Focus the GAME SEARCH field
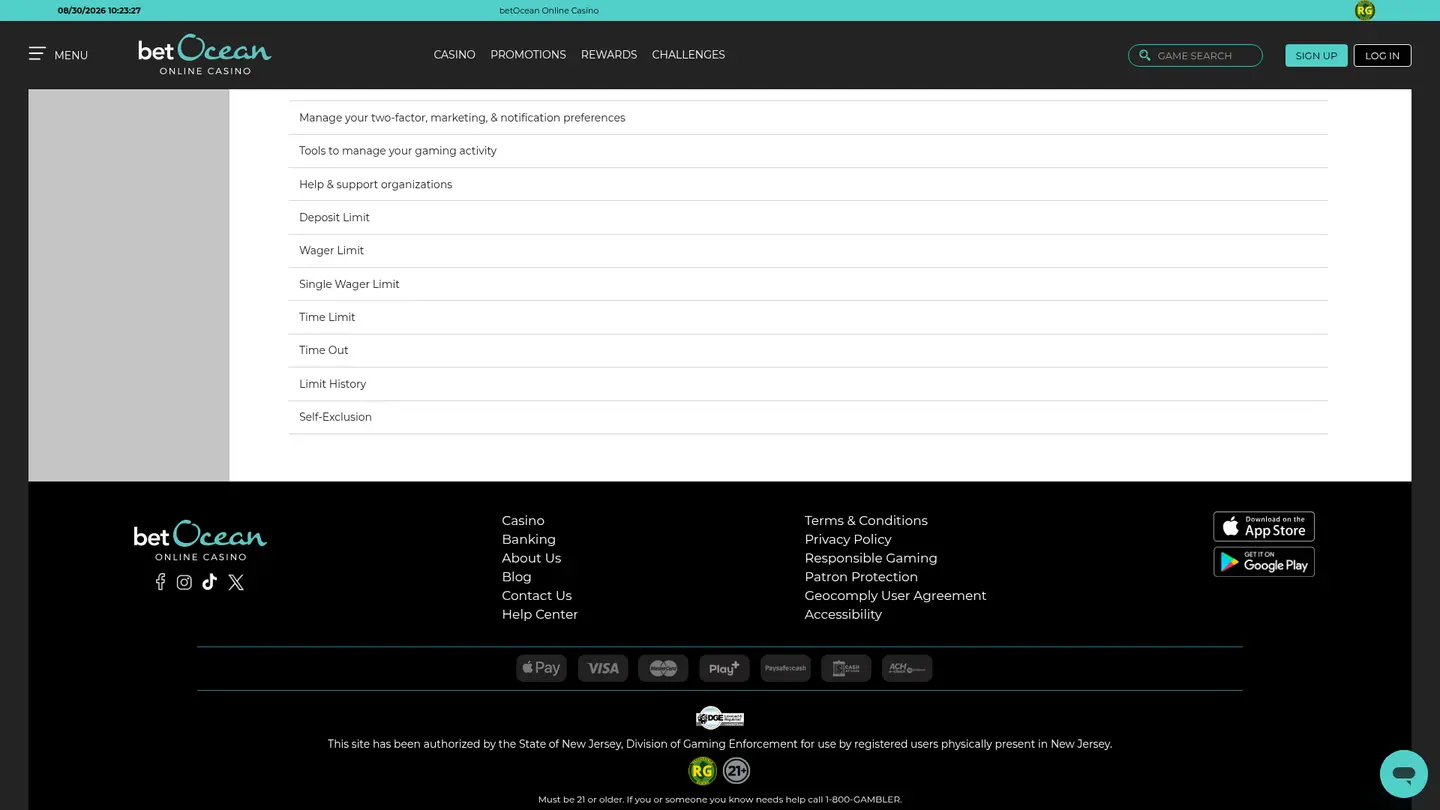This screenshot has height=810, width=1440. (1195, 56)
